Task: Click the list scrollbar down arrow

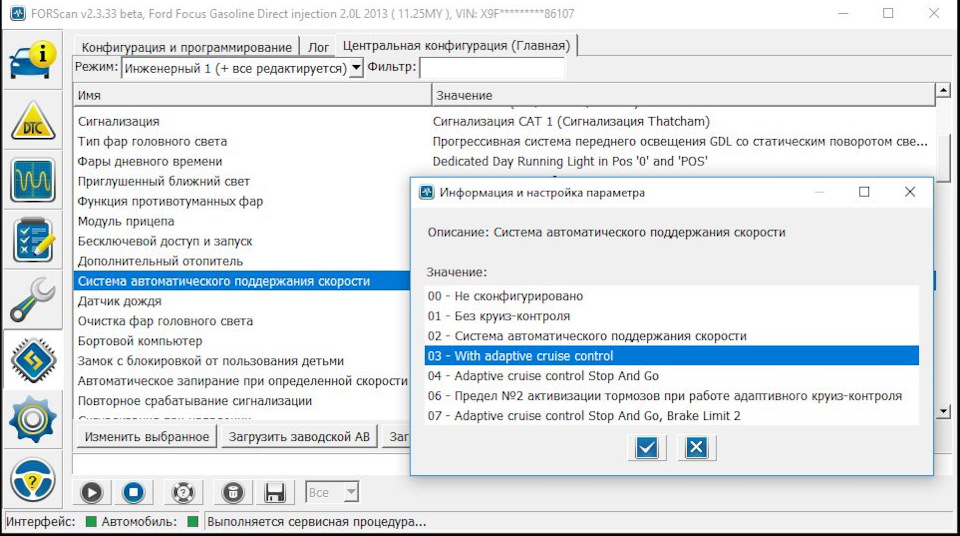Action: point(943,412)
